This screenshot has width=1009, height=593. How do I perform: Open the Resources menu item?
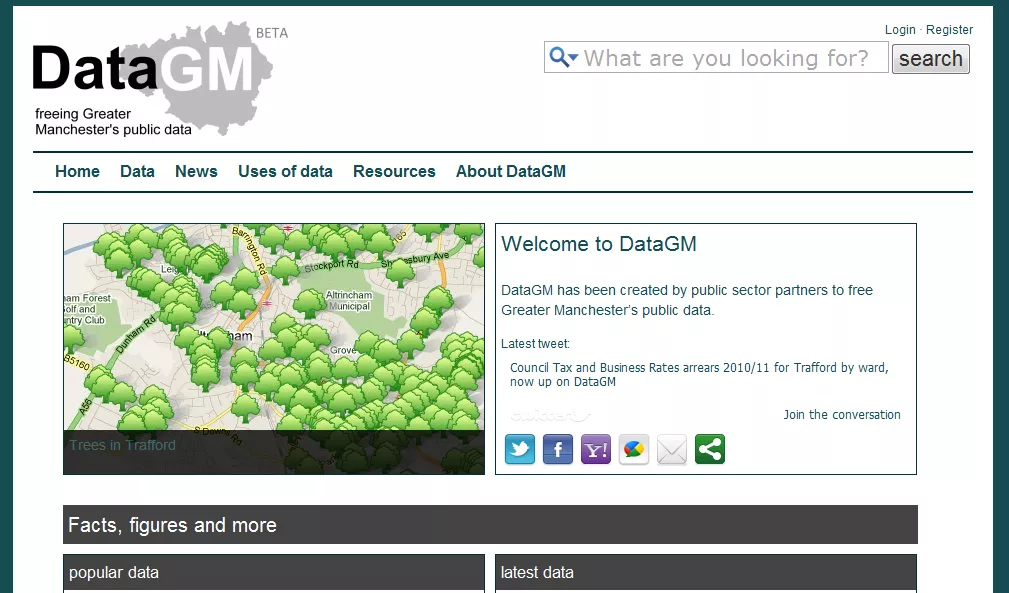coord(394,171)
